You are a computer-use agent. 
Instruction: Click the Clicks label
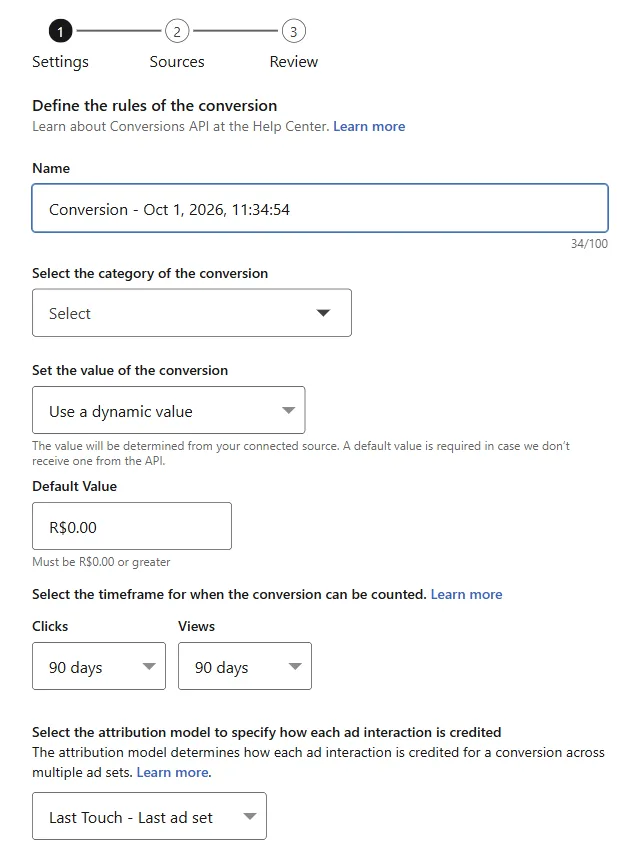50,627
